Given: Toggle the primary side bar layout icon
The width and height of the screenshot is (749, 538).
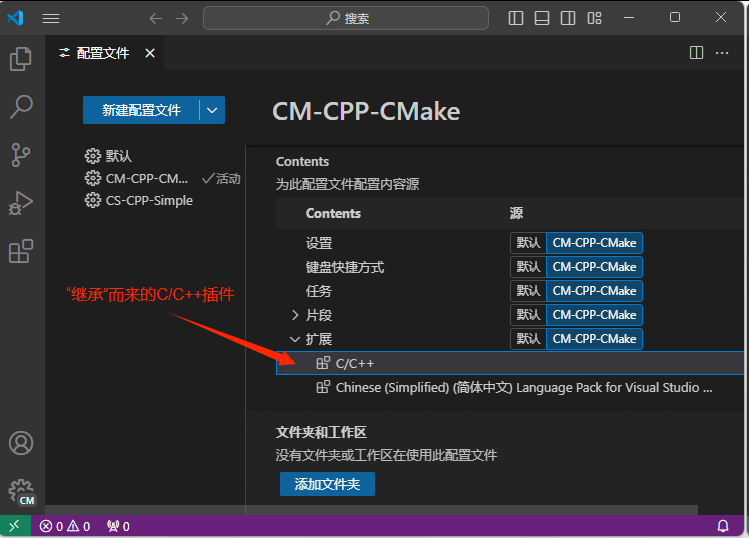Looking at the screenshot, I should 516,18.
